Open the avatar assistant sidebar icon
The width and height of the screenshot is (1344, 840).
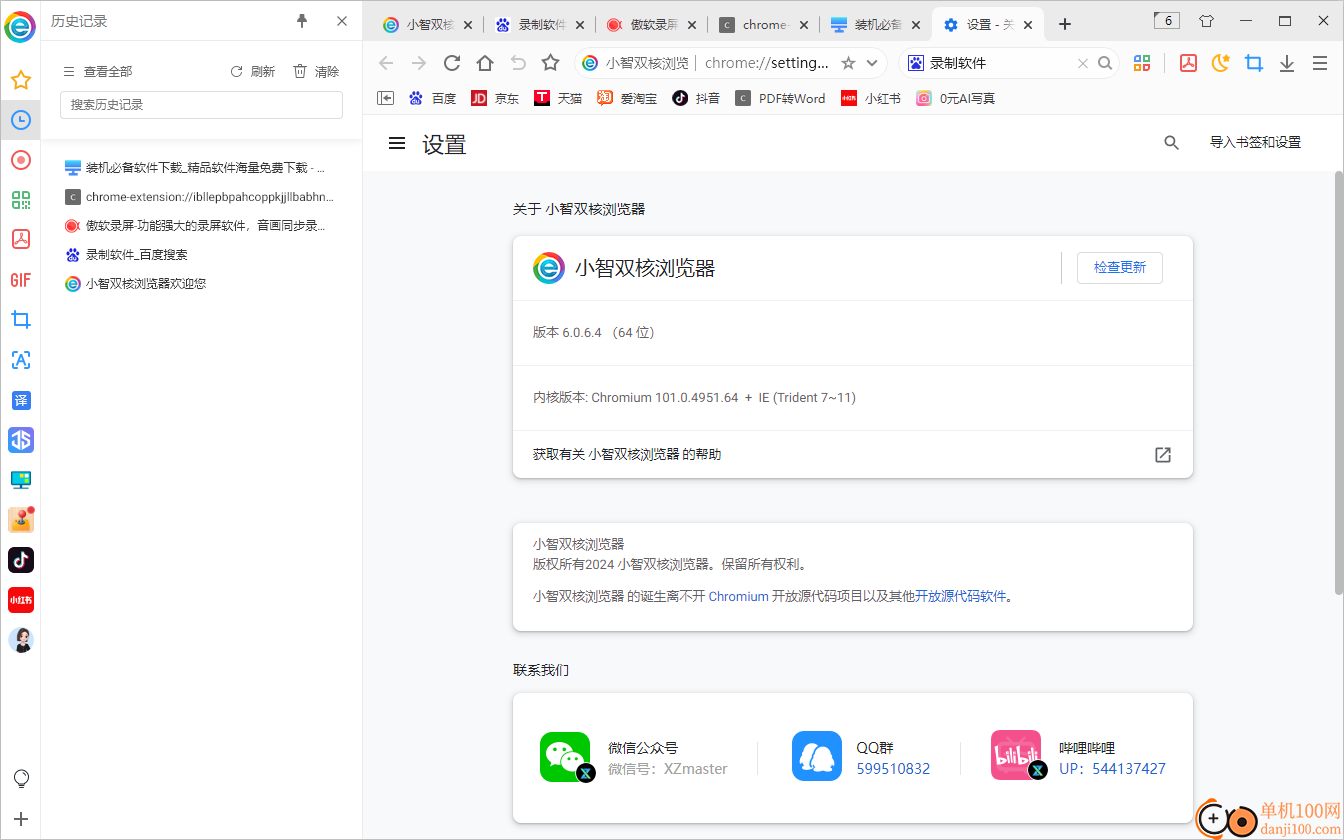pos(20,640)
